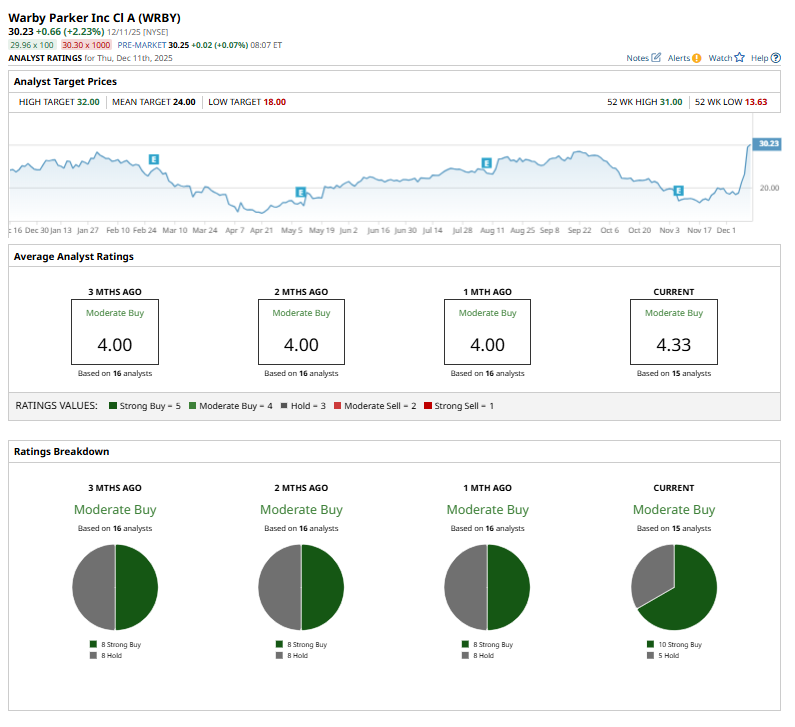Click the Warby Parker Inc Cl A title

[80, 18]
